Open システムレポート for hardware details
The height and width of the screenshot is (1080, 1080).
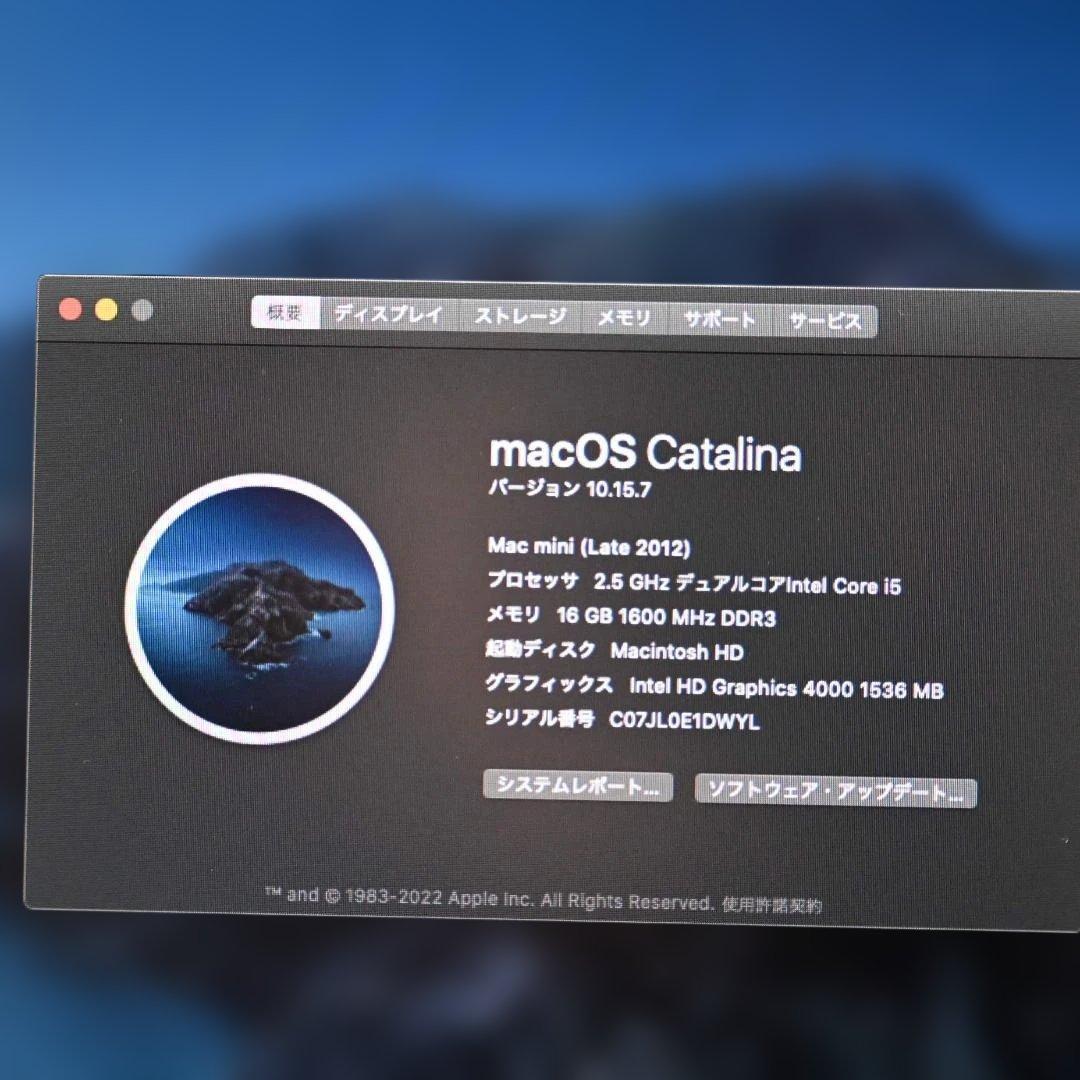coord(578,788)
